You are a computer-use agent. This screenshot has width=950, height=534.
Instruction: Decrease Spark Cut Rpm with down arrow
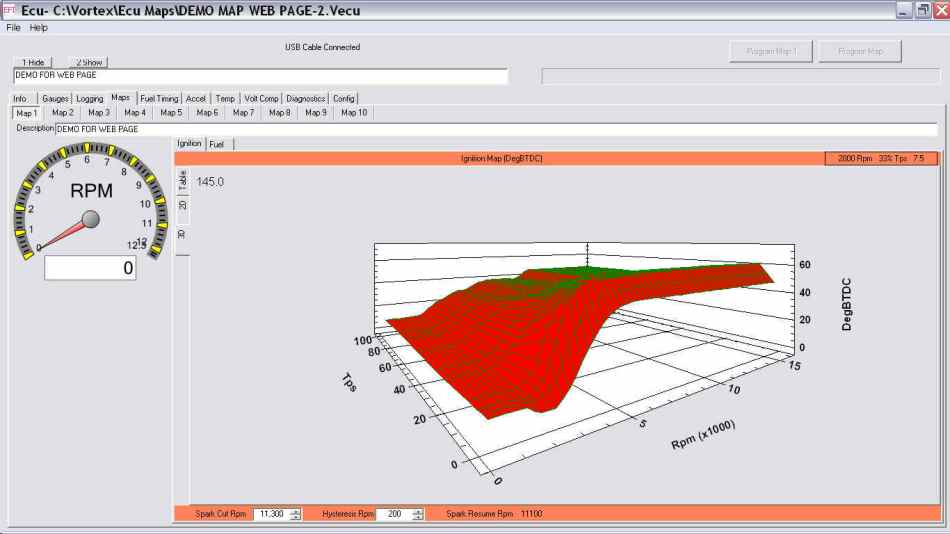tap(294, 517)
